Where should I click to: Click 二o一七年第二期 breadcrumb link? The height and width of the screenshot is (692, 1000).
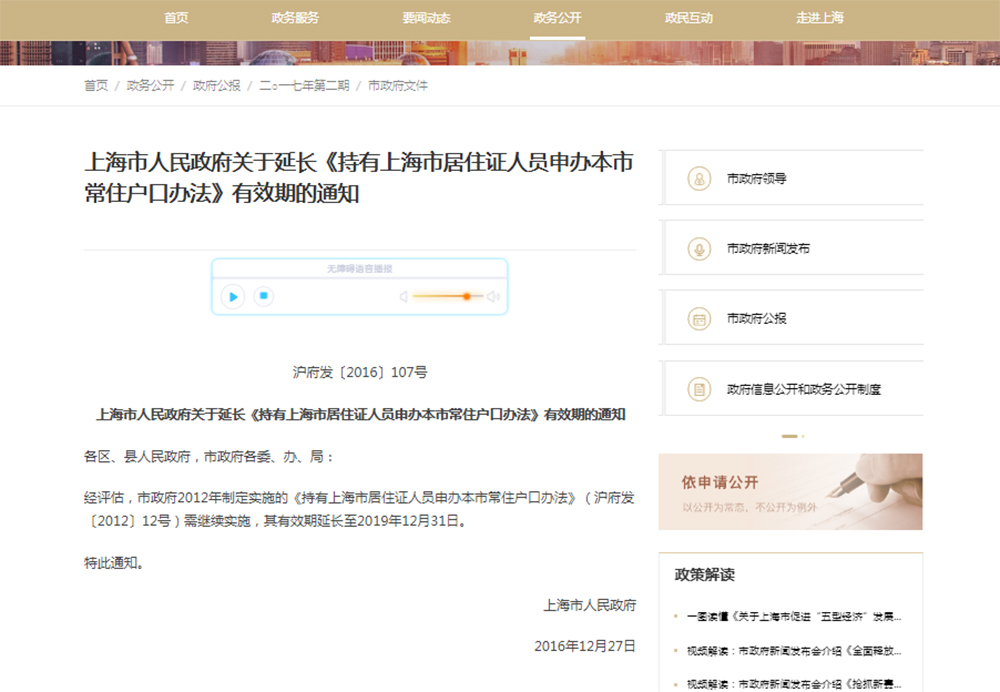(x=304, y=86)
